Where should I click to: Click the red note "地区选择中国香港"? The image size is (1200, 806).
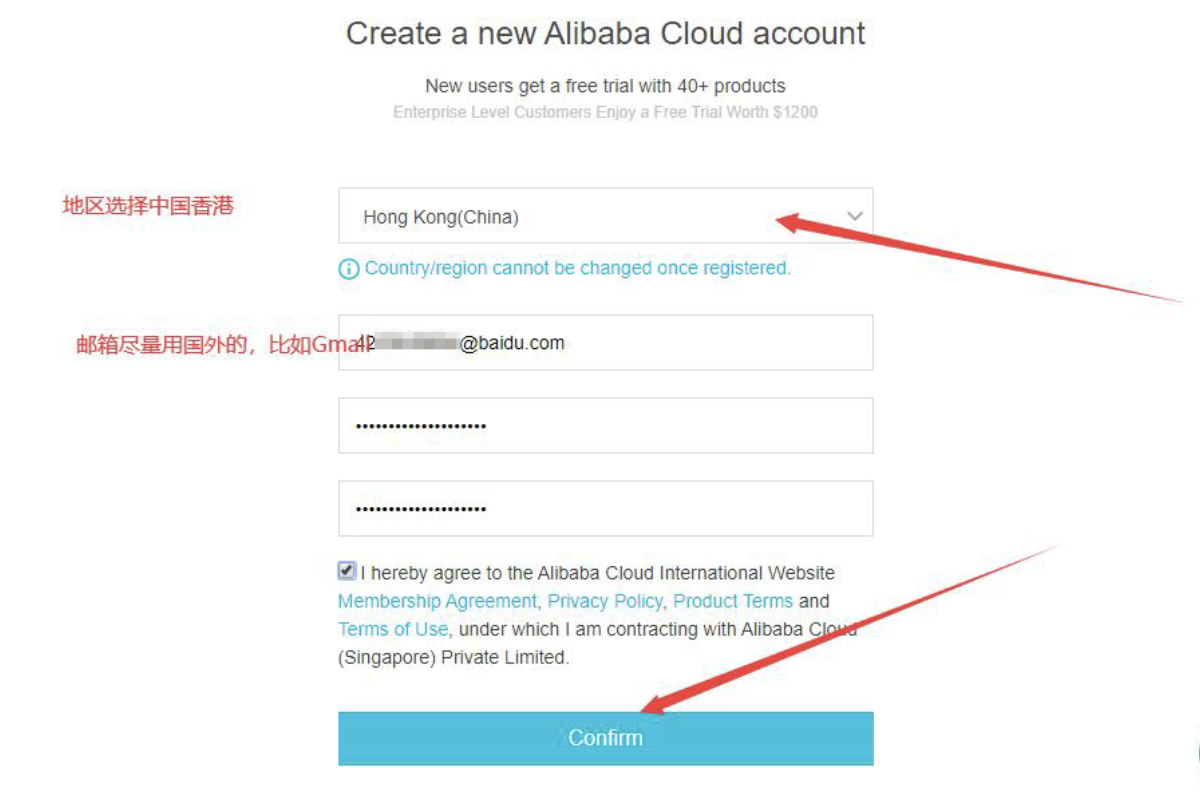pyautogui.click(x=148, y=207)
